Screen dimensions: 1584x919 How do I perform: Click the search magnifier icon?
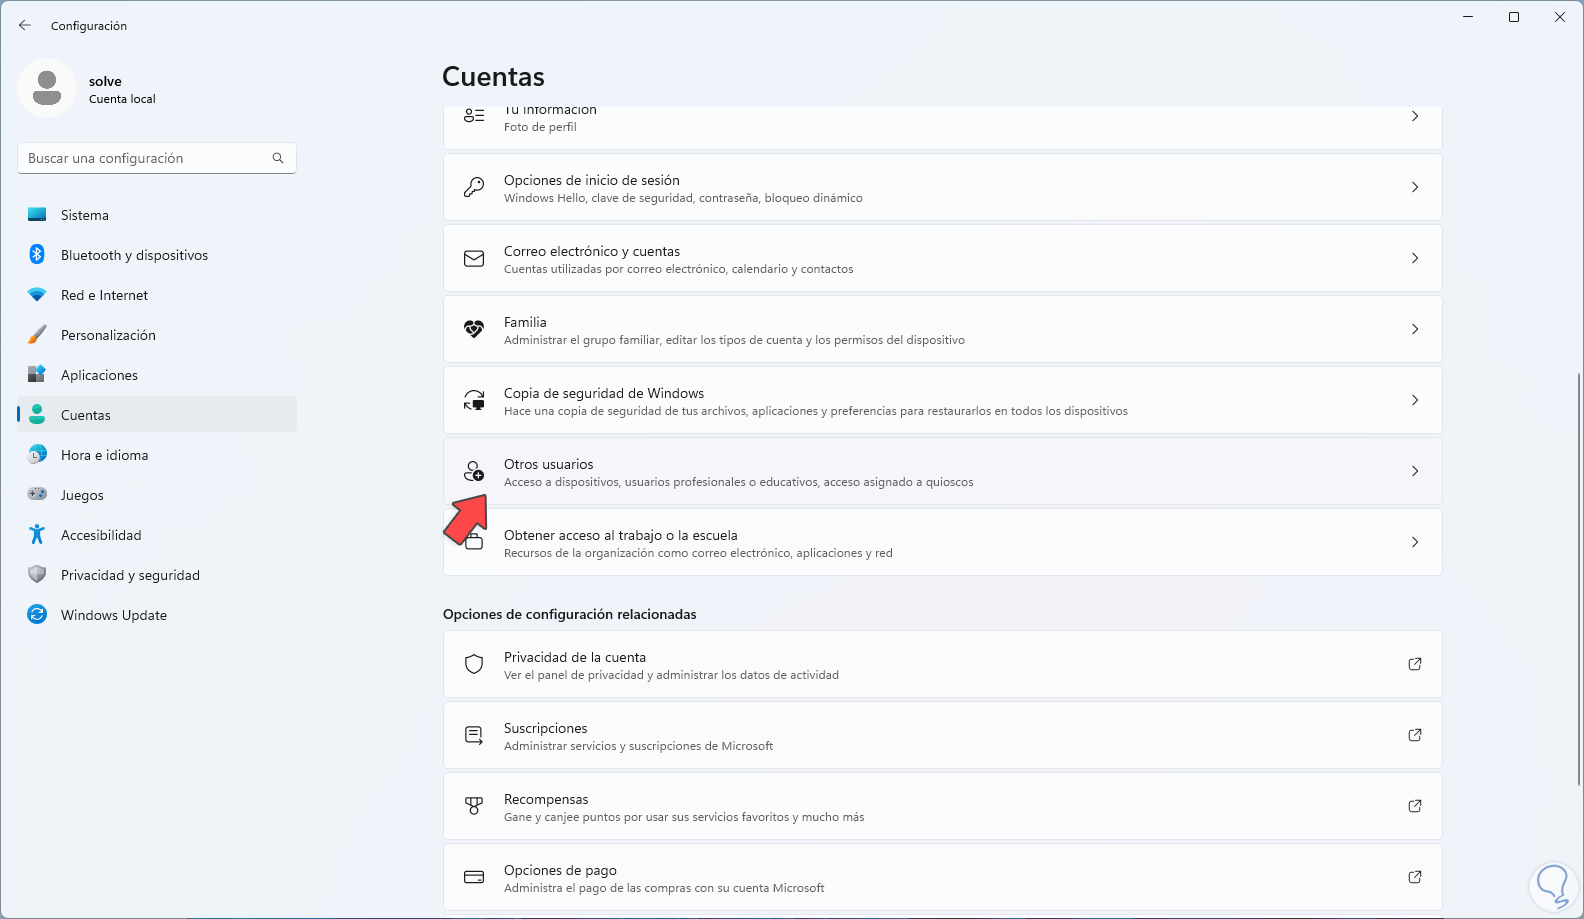pyautogui.click(x=278, y=158)
